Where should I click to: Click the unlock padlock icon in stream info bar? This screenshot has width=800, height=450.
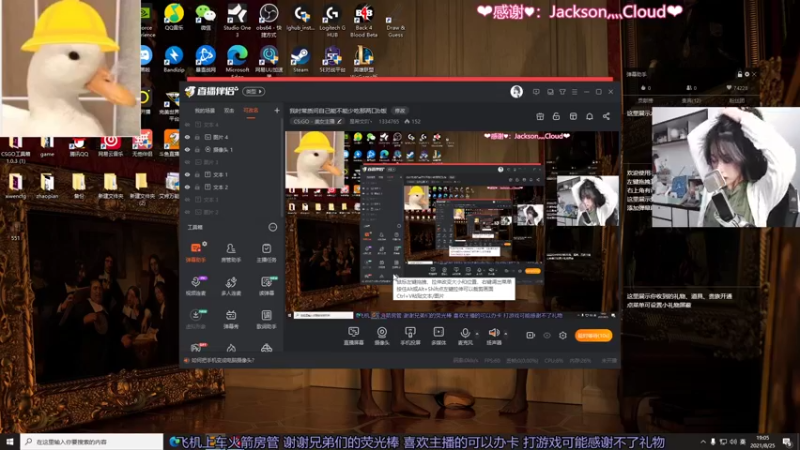click(556, 116)
